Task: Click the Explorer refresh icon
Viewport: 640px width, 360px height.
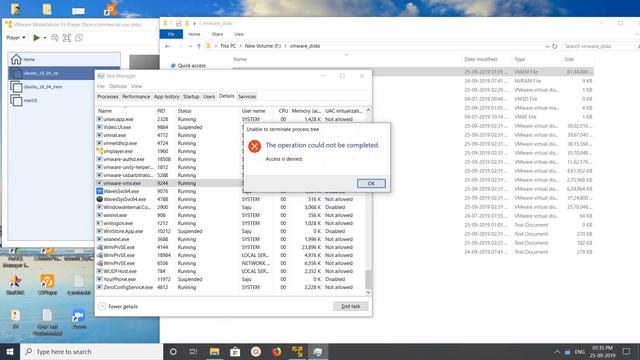Action: (x=555, y=46)
